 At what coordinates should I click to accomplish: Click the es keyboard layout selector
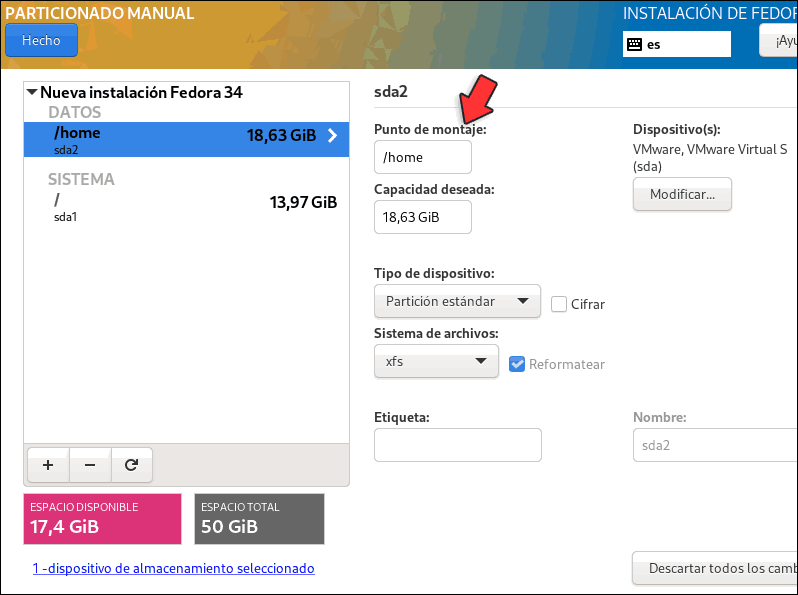676,44
